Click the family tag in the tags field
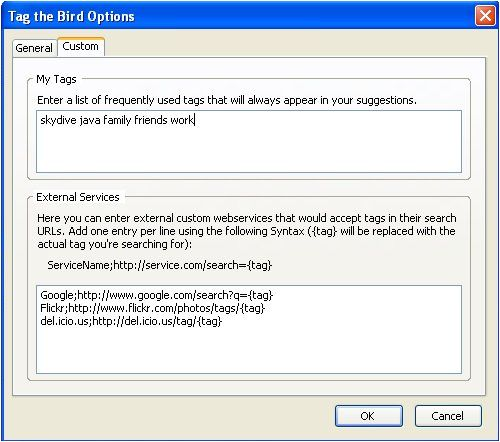This screenshot has width=500, height=442. point(117,120)
